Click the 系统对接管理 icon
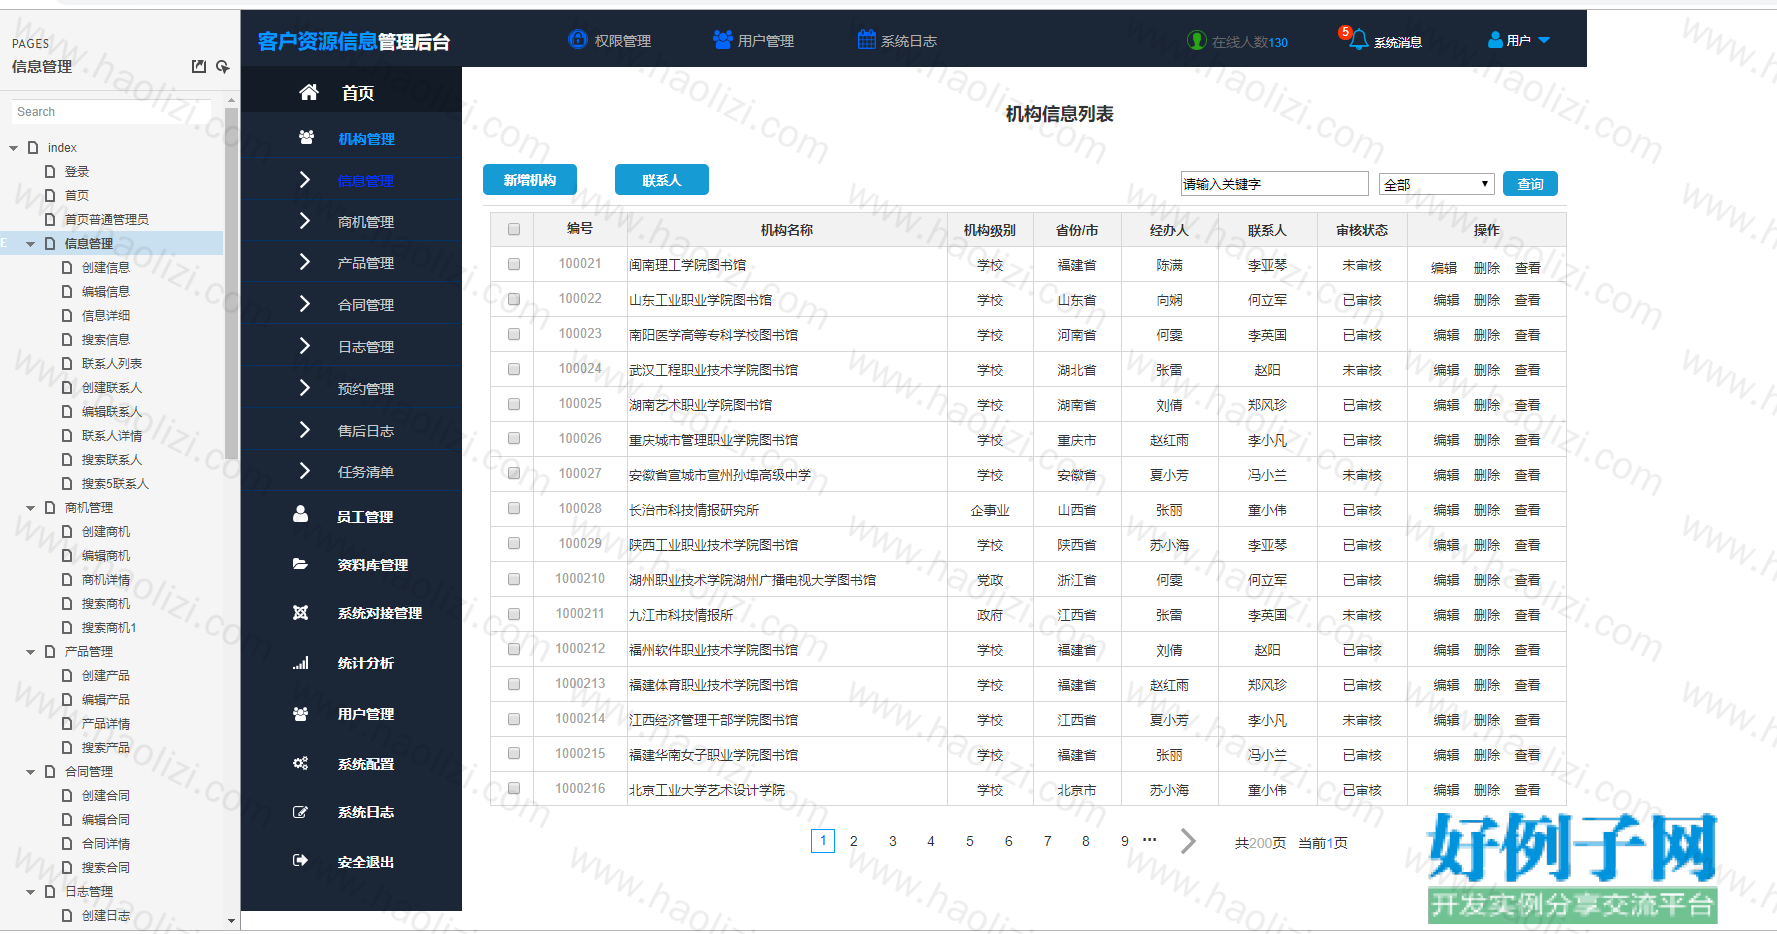This screenshot has height=934, width=1777. [x=300, y=612]
